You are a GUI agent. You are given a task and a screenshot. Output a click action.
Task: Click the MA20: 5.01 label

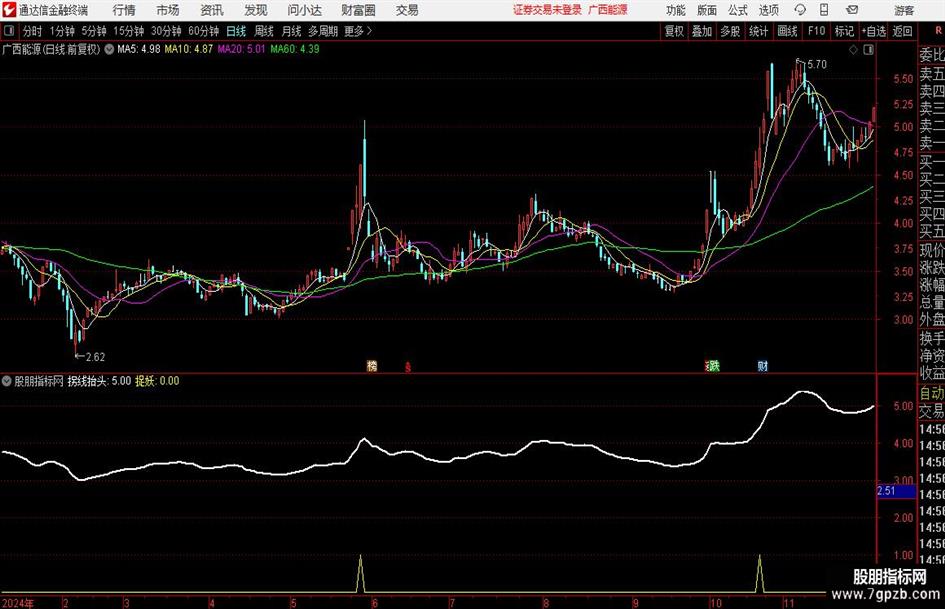point(241,49)
